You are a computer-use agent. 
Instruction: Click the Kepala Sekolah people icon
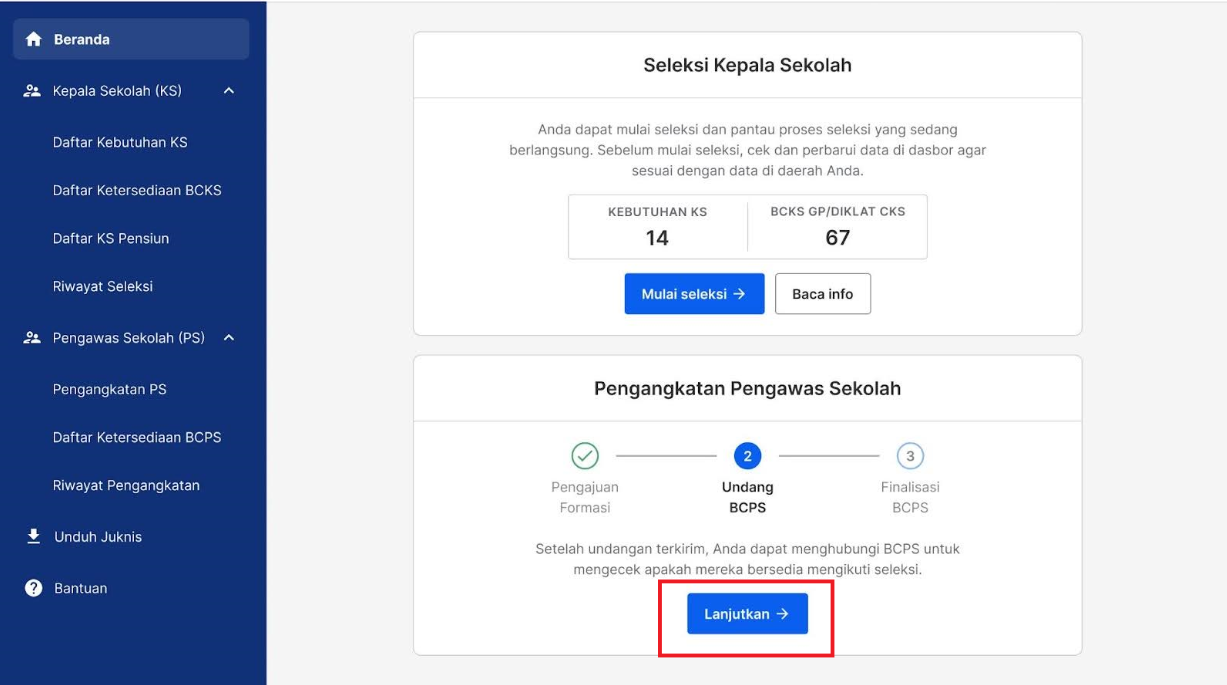pyautogui.click(x=32, y=91)
